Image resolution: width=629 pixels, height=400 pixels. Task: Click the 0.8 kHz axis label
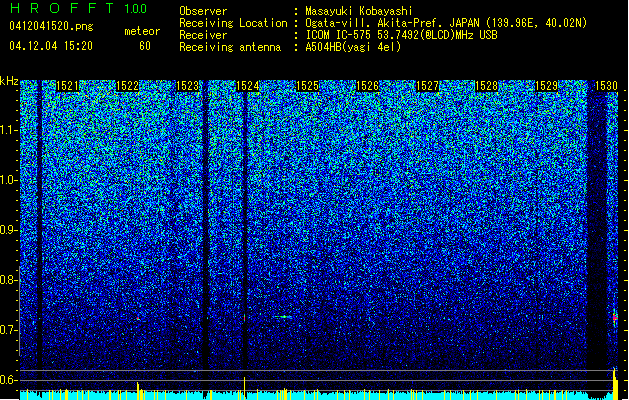point(9,280)
